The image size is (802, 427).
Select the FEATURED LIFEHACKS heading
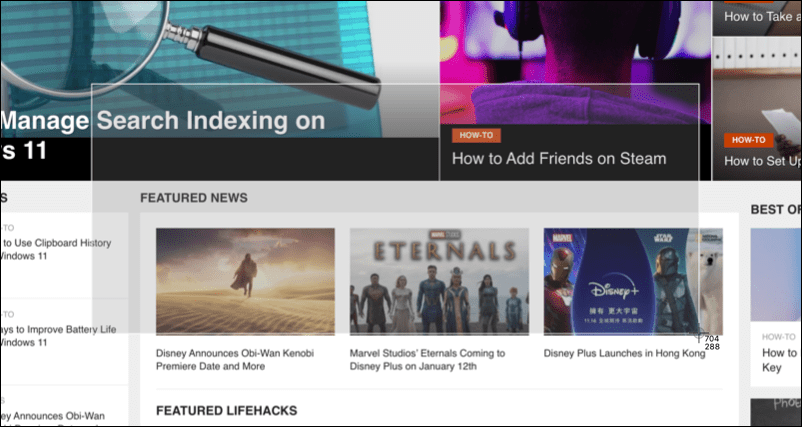click(x=227, y=411)
